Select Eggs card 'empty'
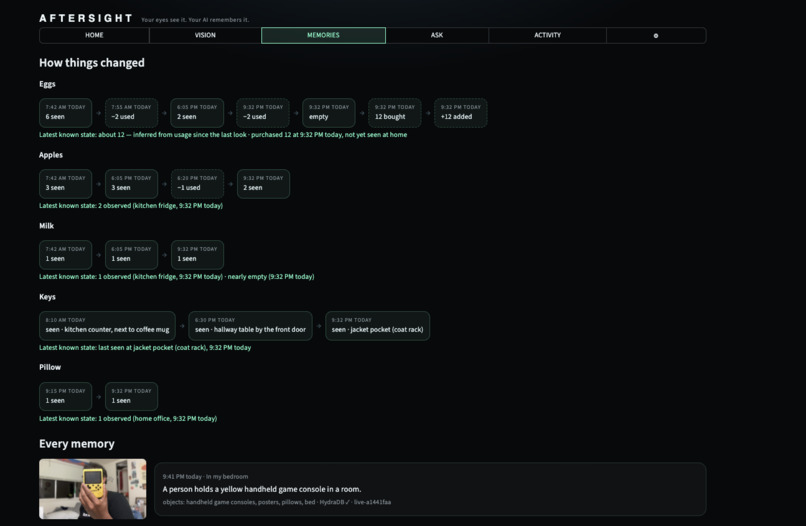806x526 pixels. tap(328, 113)
